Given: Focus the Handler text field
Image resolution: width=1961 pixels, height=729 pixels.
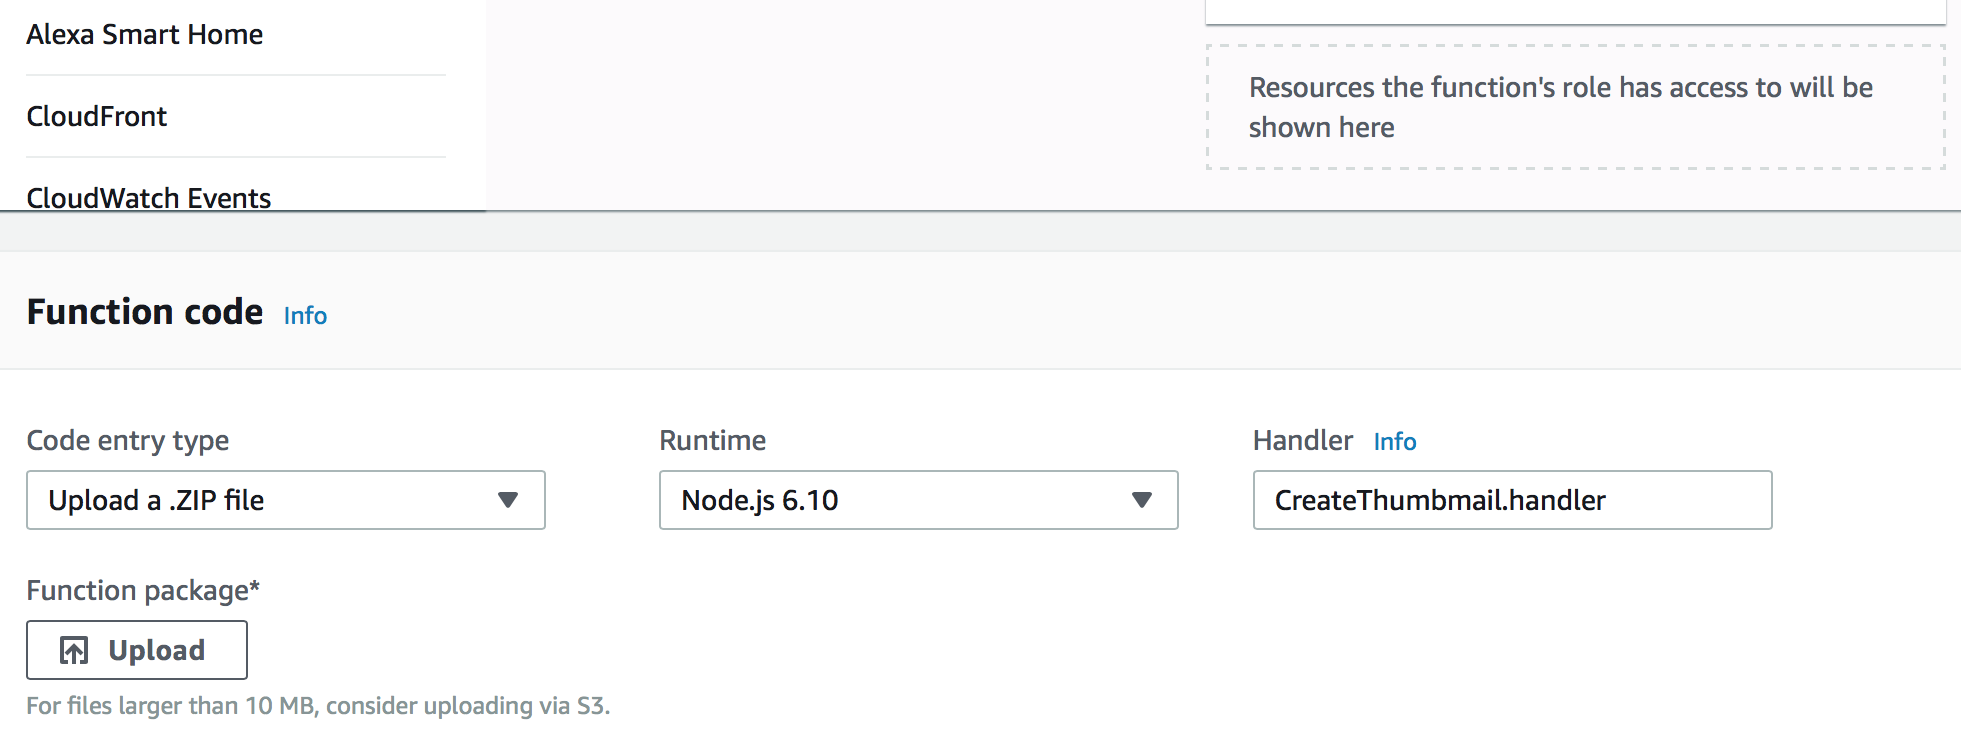Looking at the screenshot, I should [x=1511, y=500].
